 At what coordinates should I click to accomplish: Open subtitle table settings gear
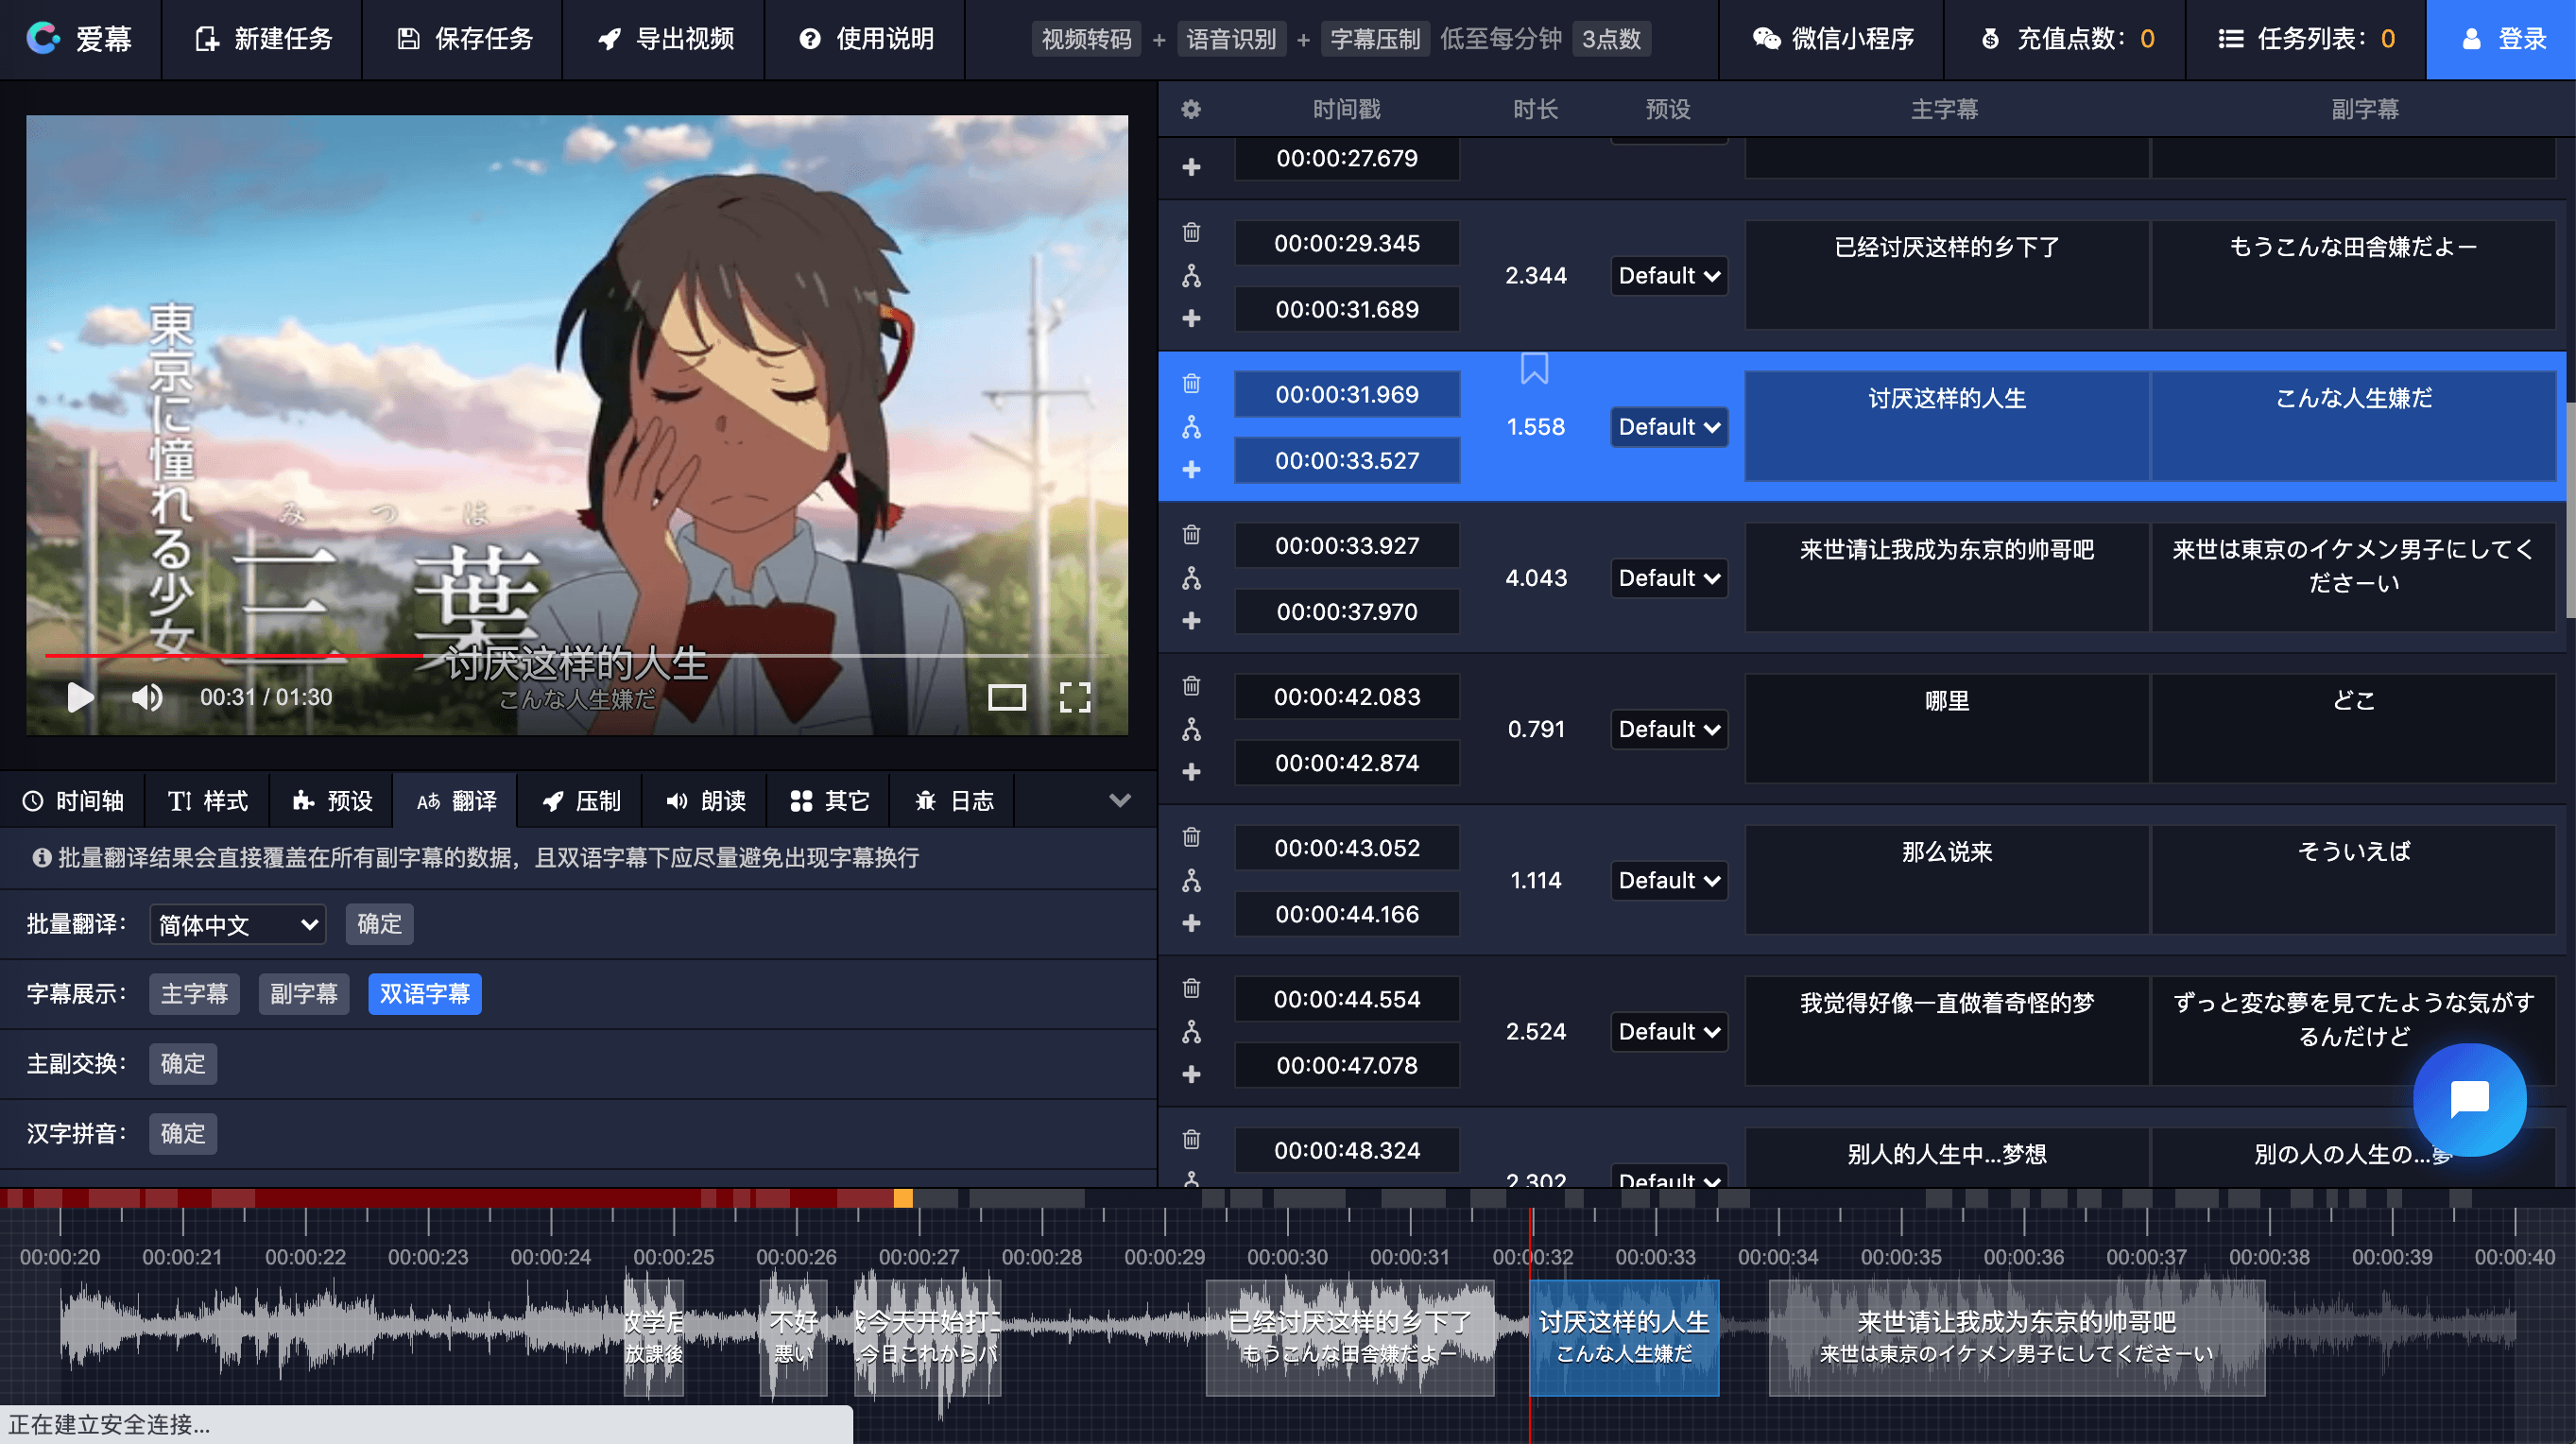point(1190,109)
